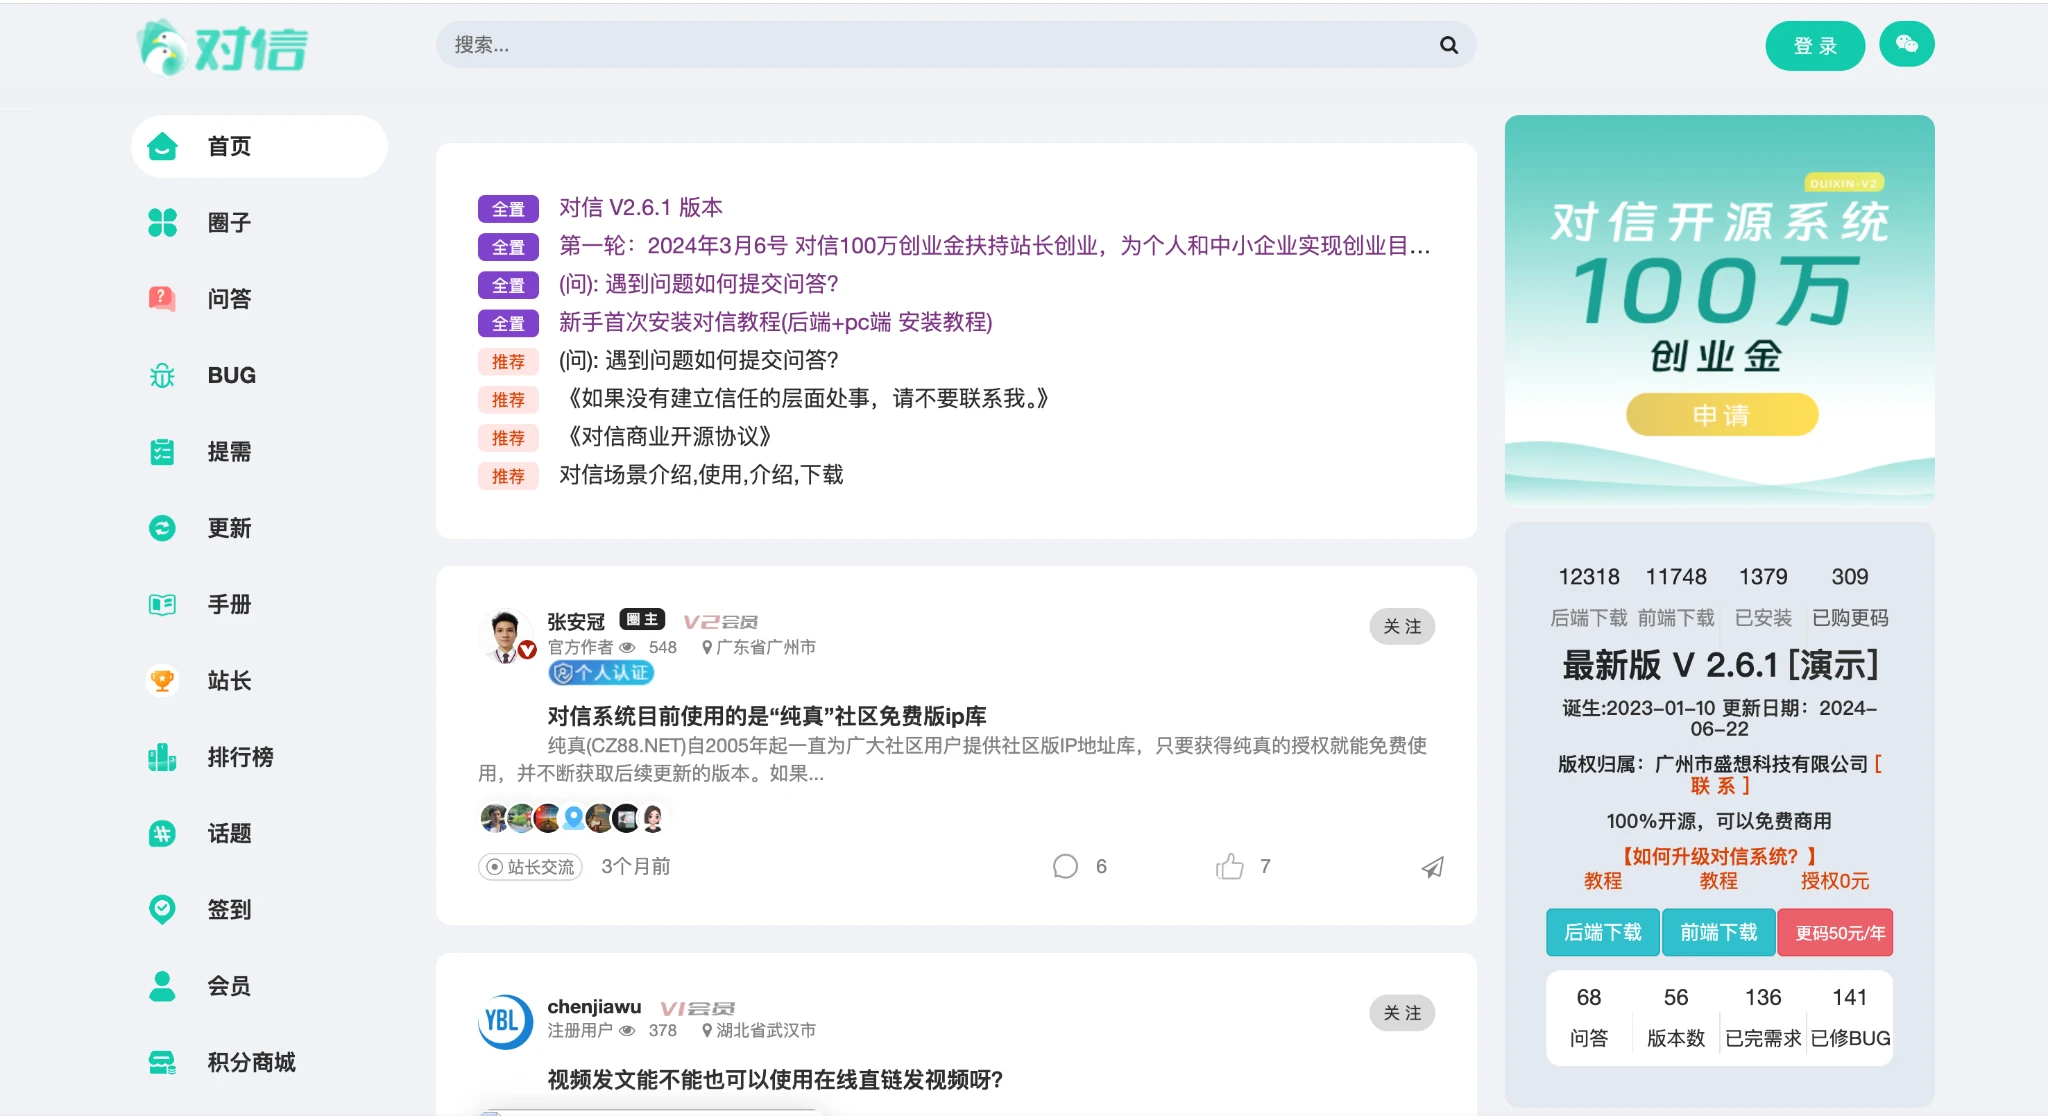Screen dimensions: 2048x1116
Task: Click the 圈主 badge next to 张安冠
Action: coord(642,620)
